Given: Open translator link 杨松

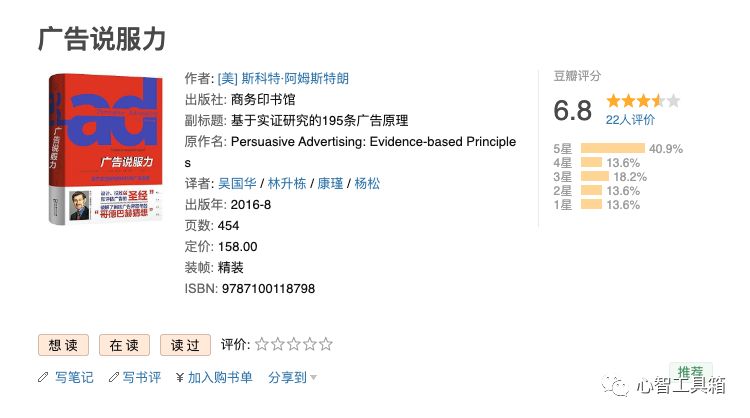Looking at the screenshot, I should [367, 183].
